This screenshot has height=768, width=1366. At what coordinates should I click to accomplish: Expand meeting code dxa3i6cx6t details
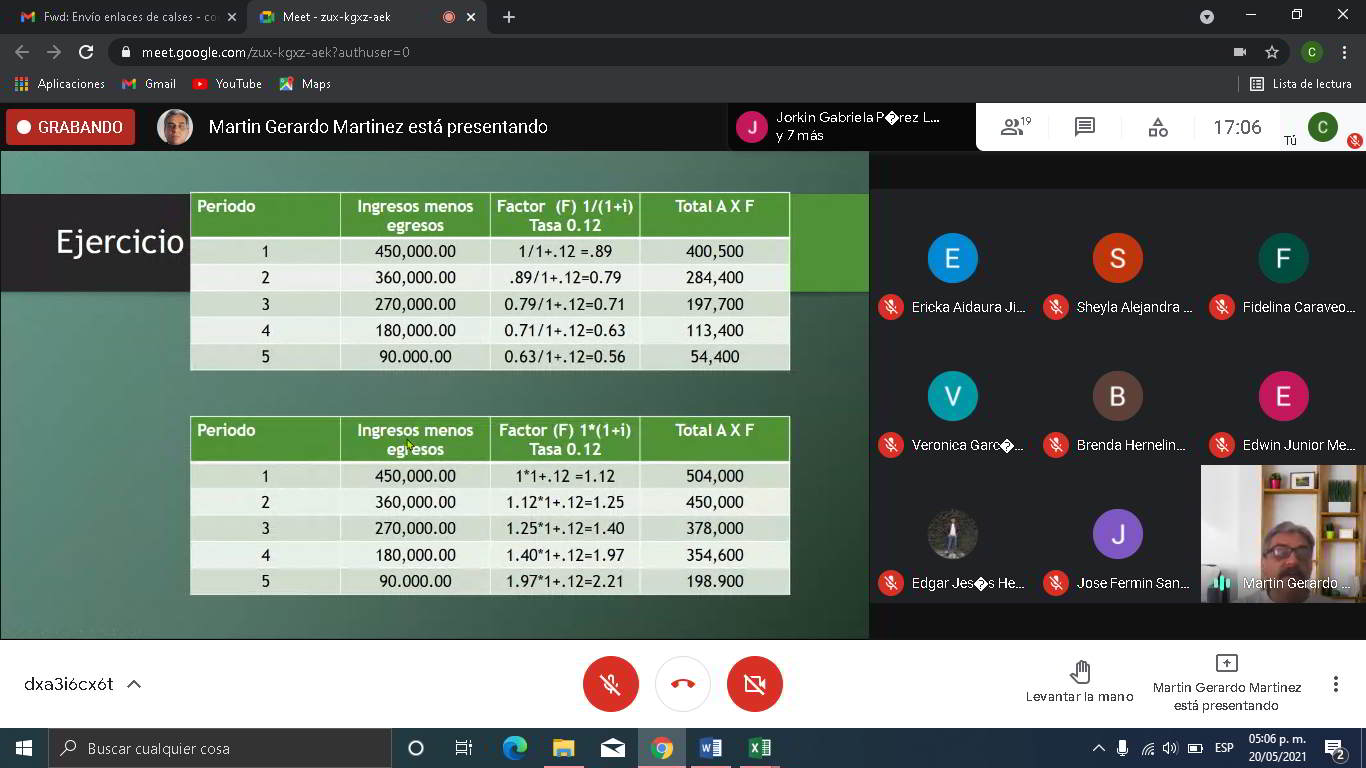pyautogui.click(x=133, y=684)
